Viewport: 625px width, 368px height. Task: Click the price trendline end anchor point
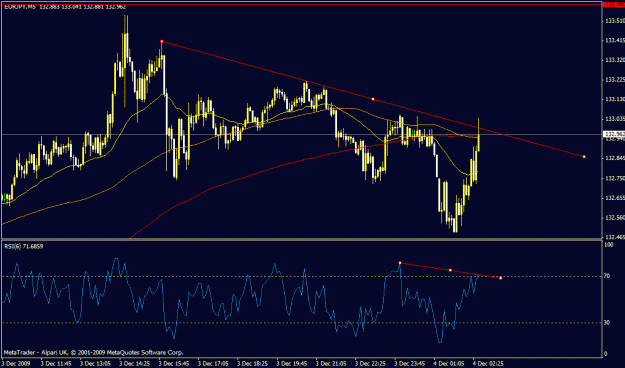point(584,157)
